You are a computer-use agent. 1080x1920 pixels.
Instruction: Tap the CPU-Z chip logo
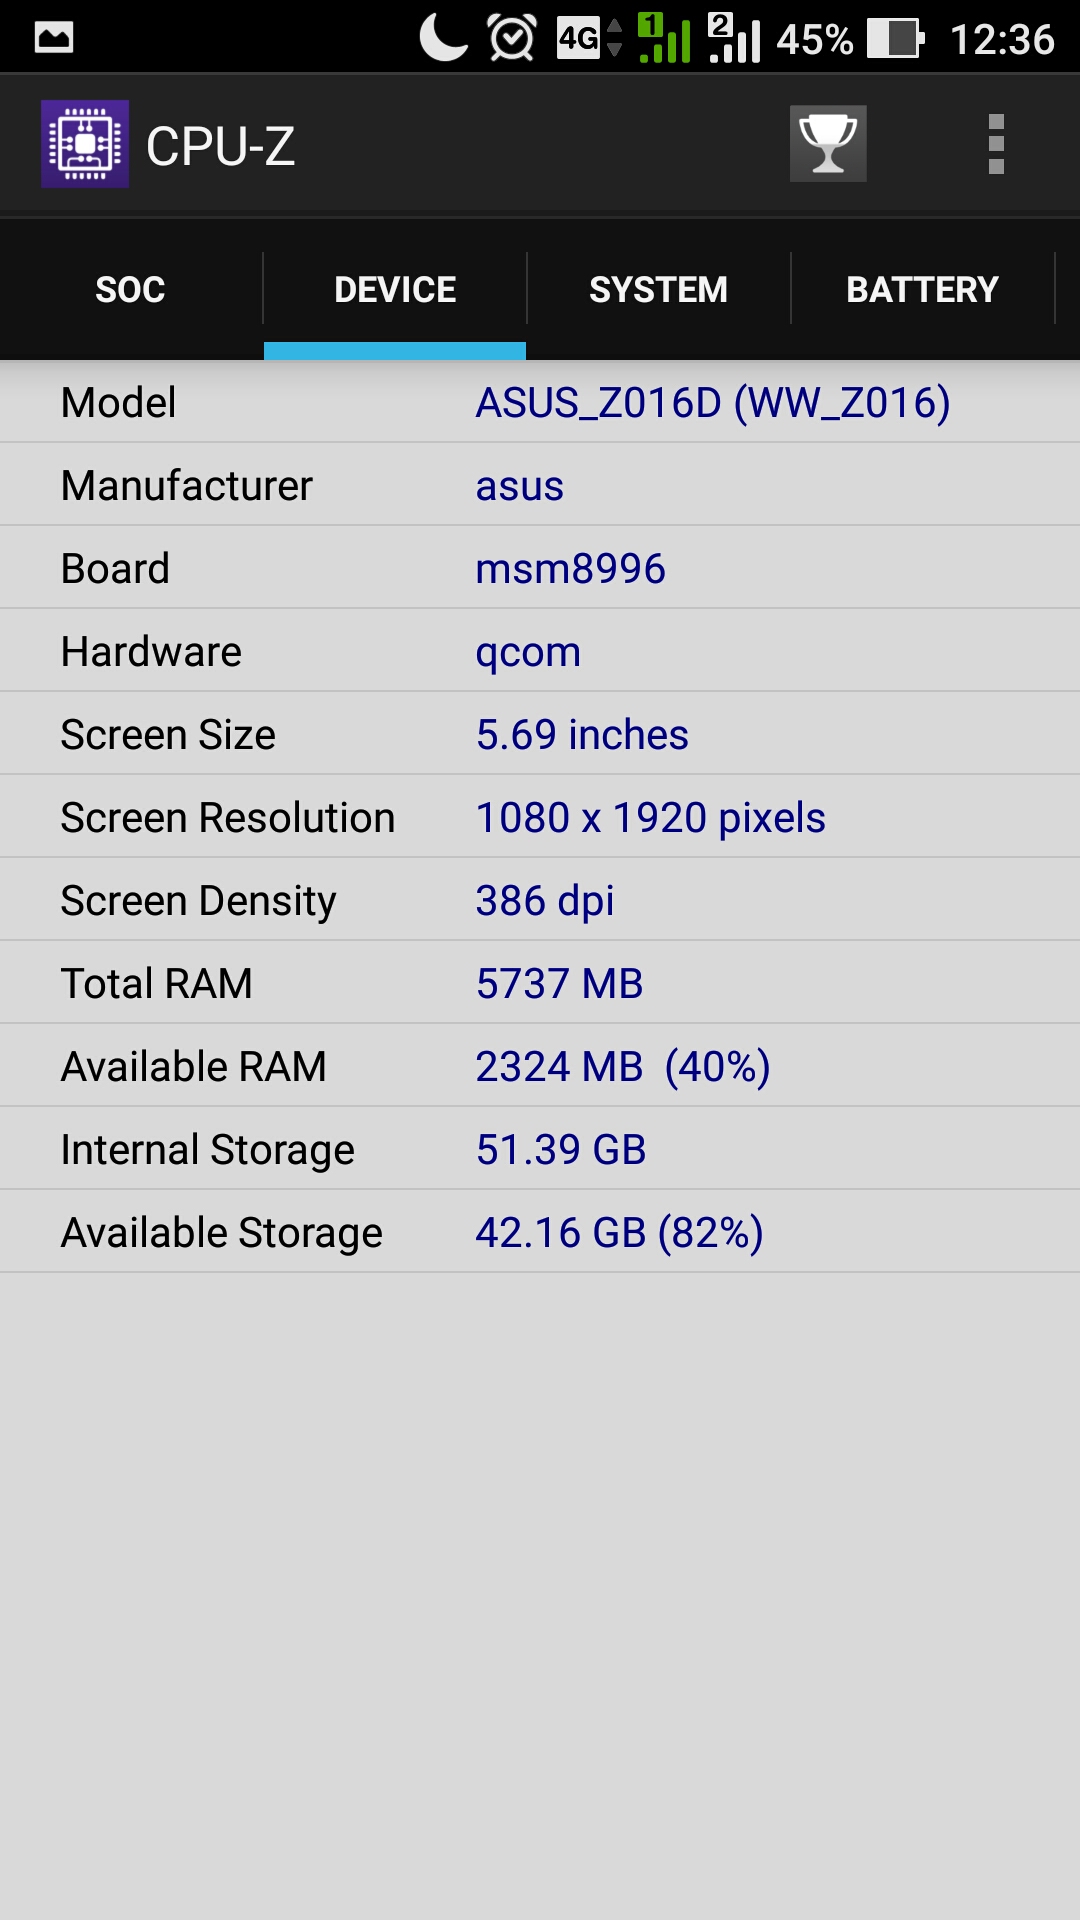[85, 144]
